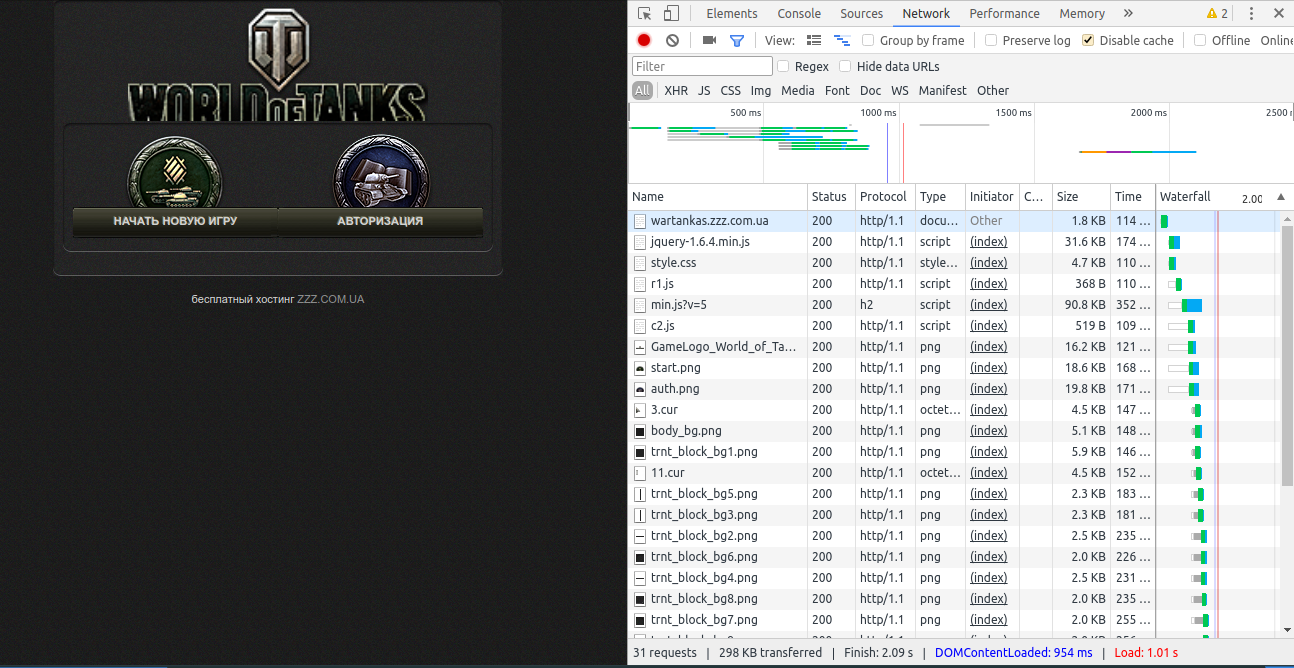Open the Sources tab

pos(861,13)
